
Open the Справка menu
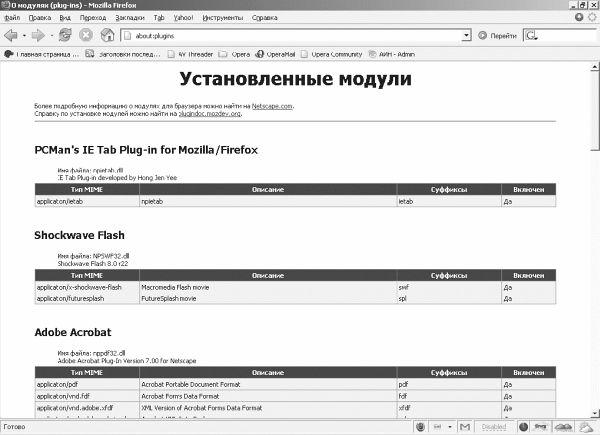[x=265, y=18]
